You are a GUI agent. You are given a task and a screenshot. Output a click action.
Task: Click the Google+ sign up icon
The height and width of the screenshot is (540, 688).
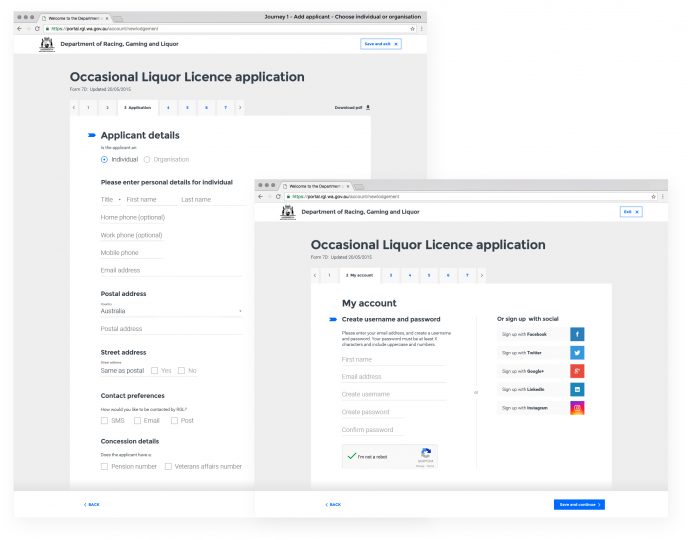pos(577,371)
